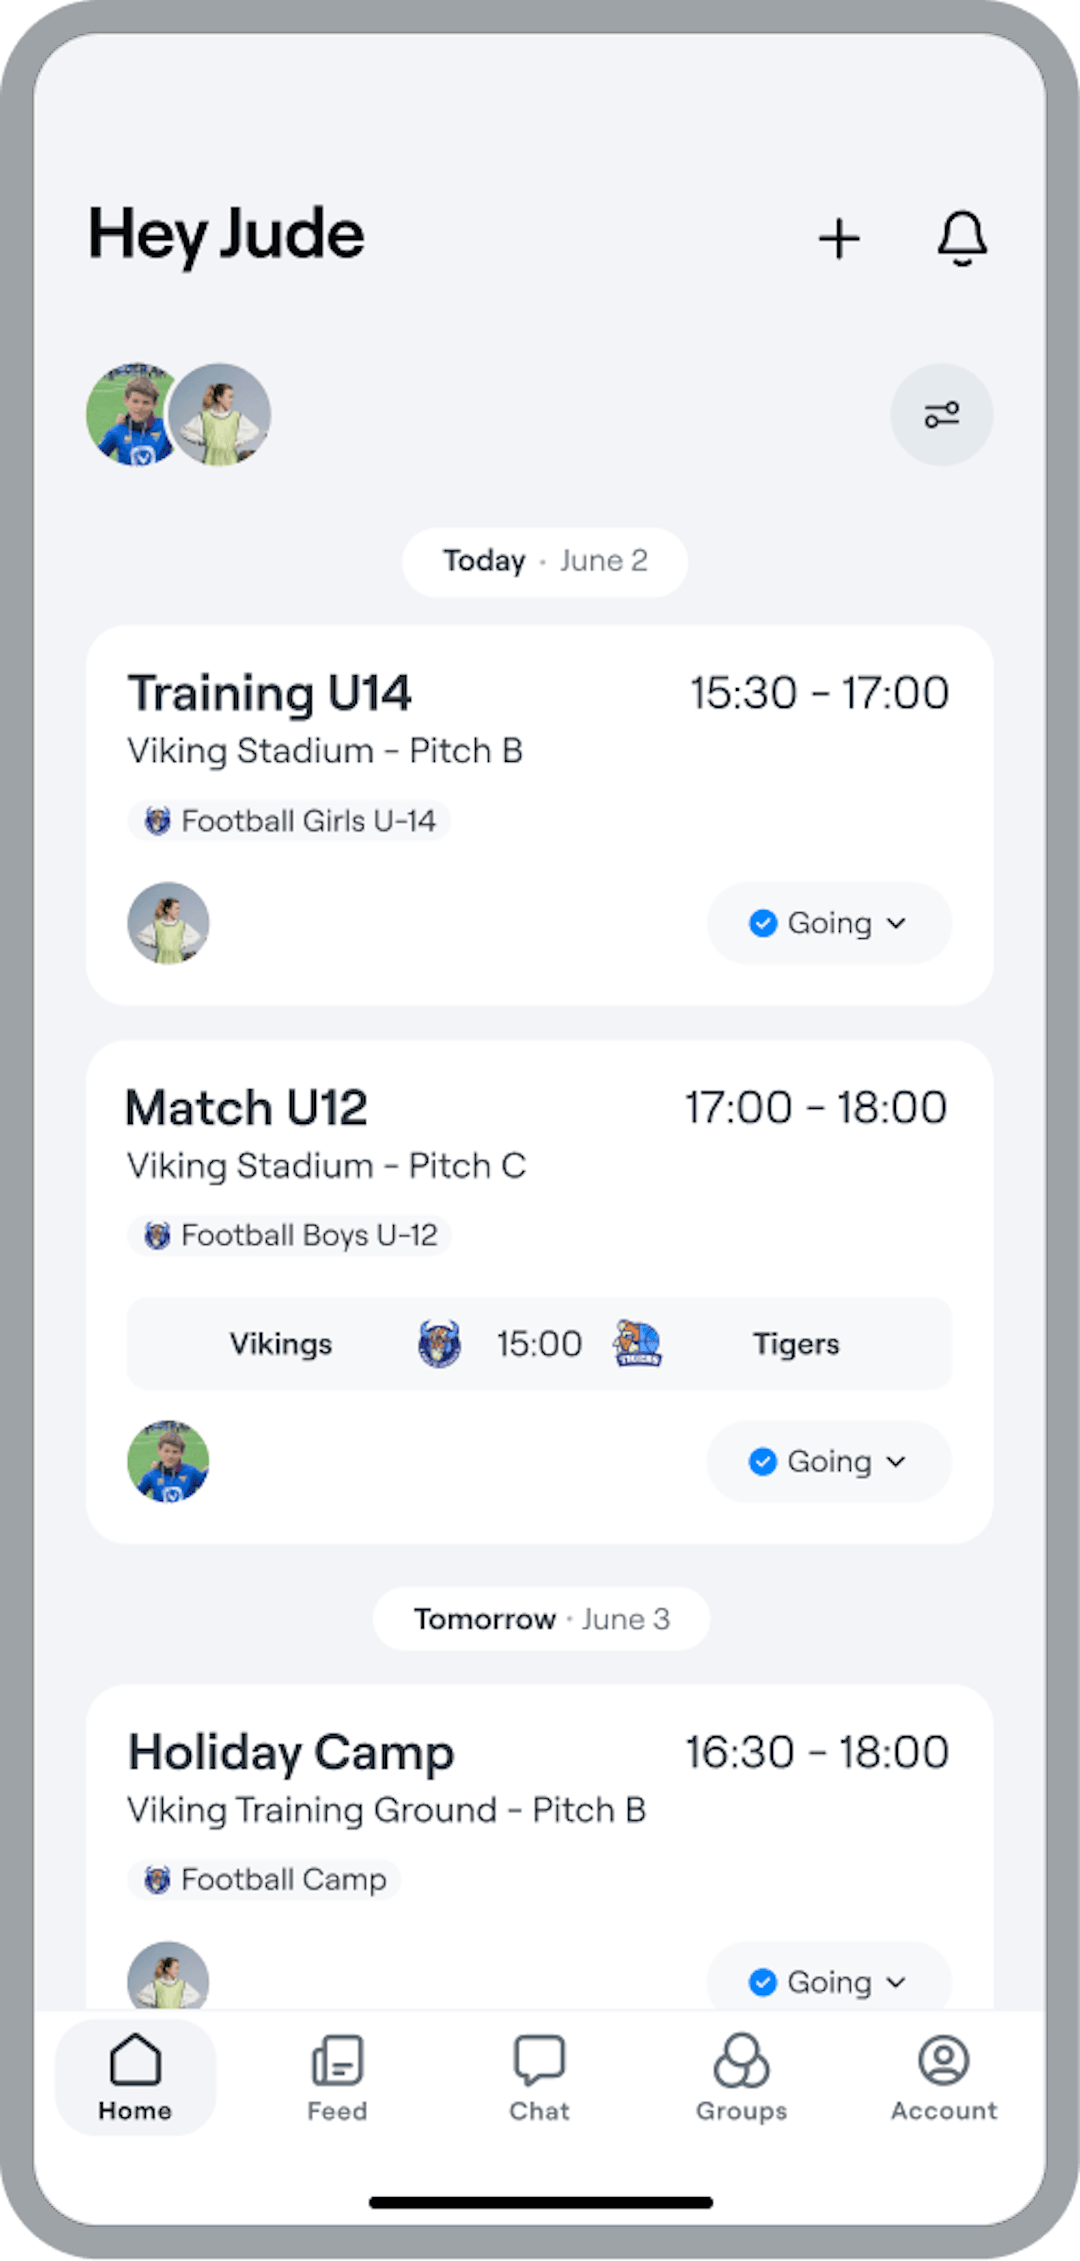Open the Groups tab

click(741, 2077)
